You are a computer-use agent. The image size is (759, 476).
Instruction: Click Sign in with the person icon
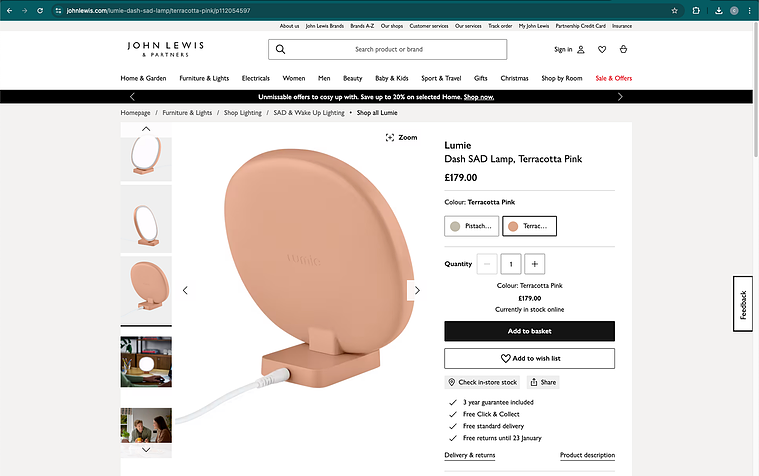point(569,49)
